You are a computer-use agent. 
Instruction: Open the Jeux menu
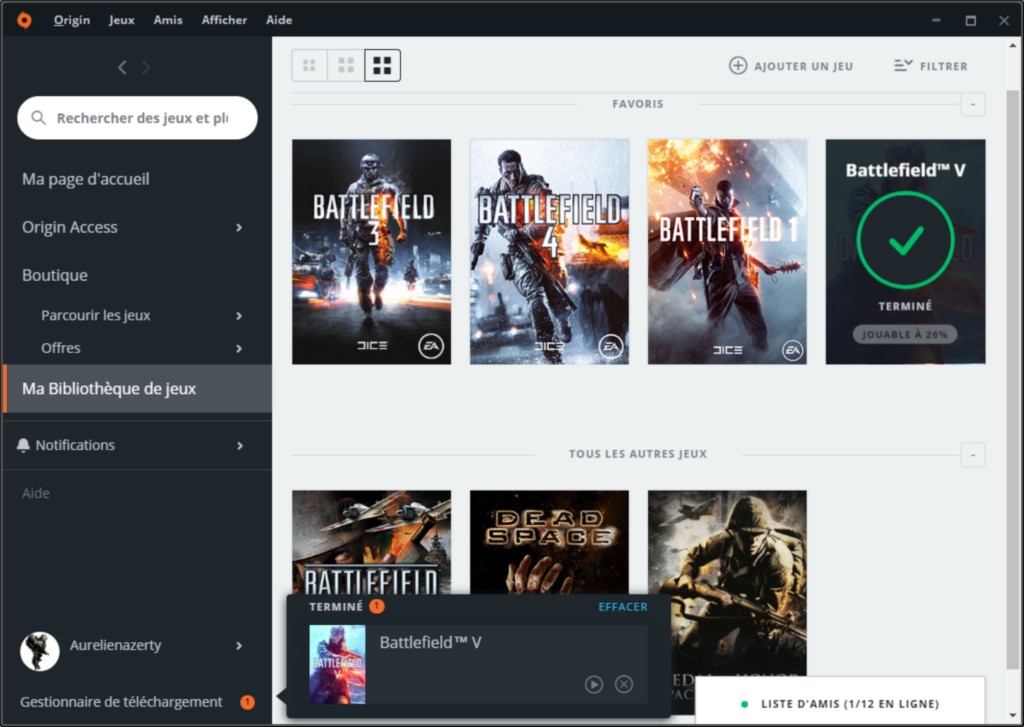coord(121,20)
